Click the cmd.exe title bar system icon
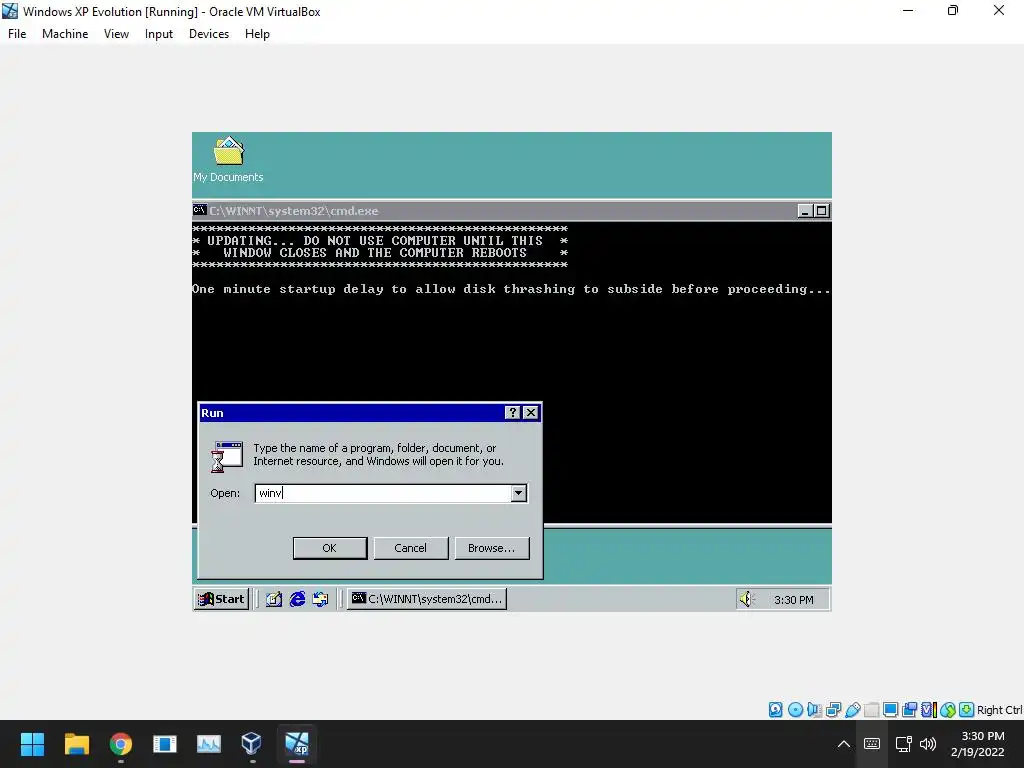Image resolution: width=1024 pixels, height=768 pixels. point(200,210)
